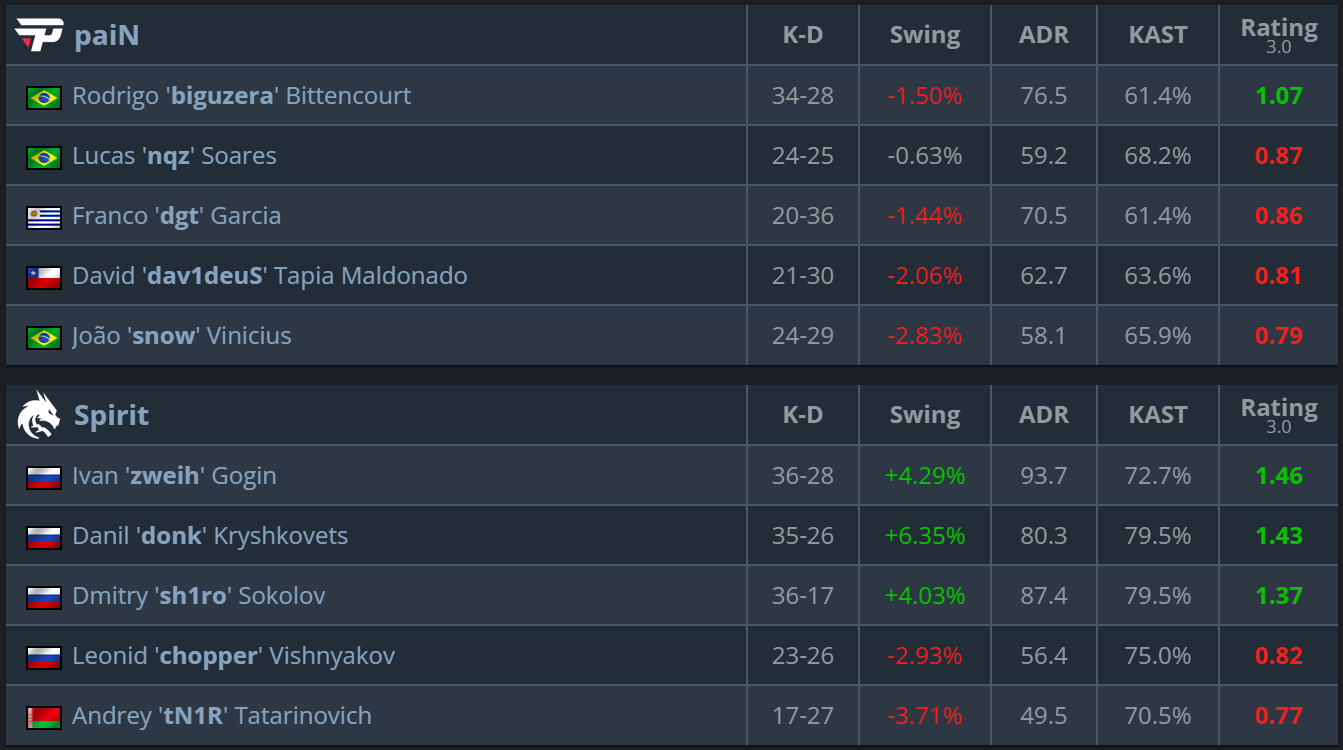Click the Chile flag beside dav1deuS
This screenshot has height=750, width=1343.
coord(44,277)
